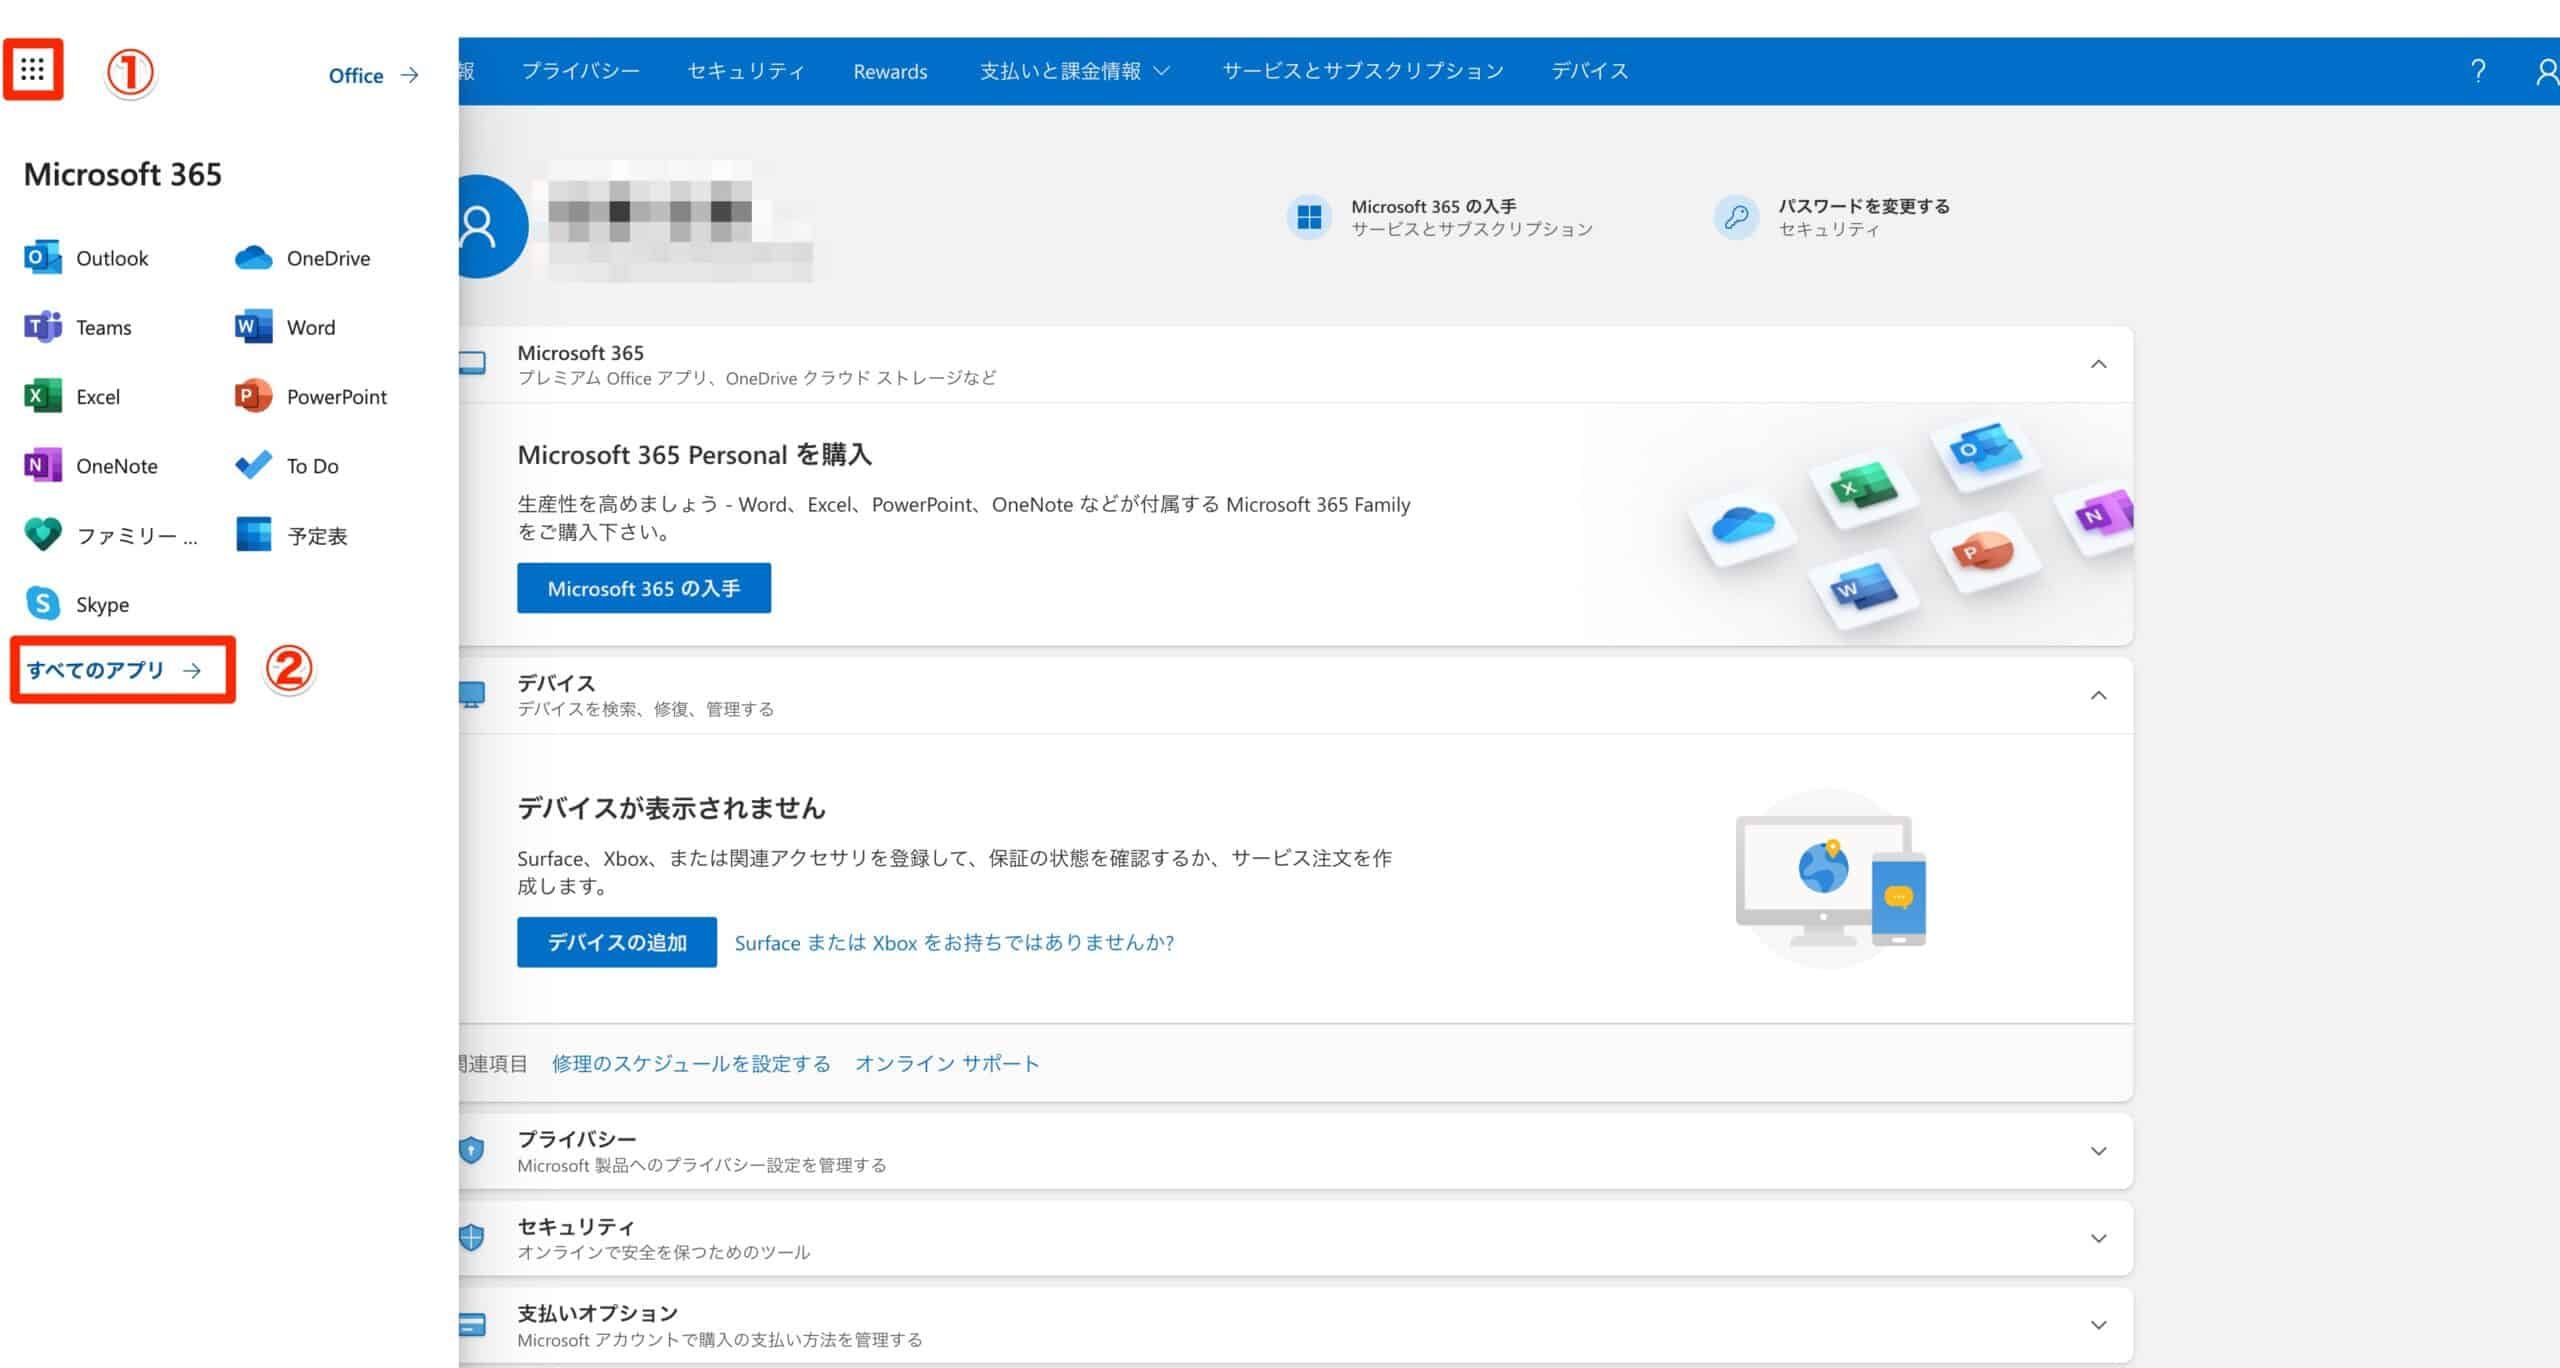Click the app launcher grid icon

pyautogui.click(x=33, y=69)
